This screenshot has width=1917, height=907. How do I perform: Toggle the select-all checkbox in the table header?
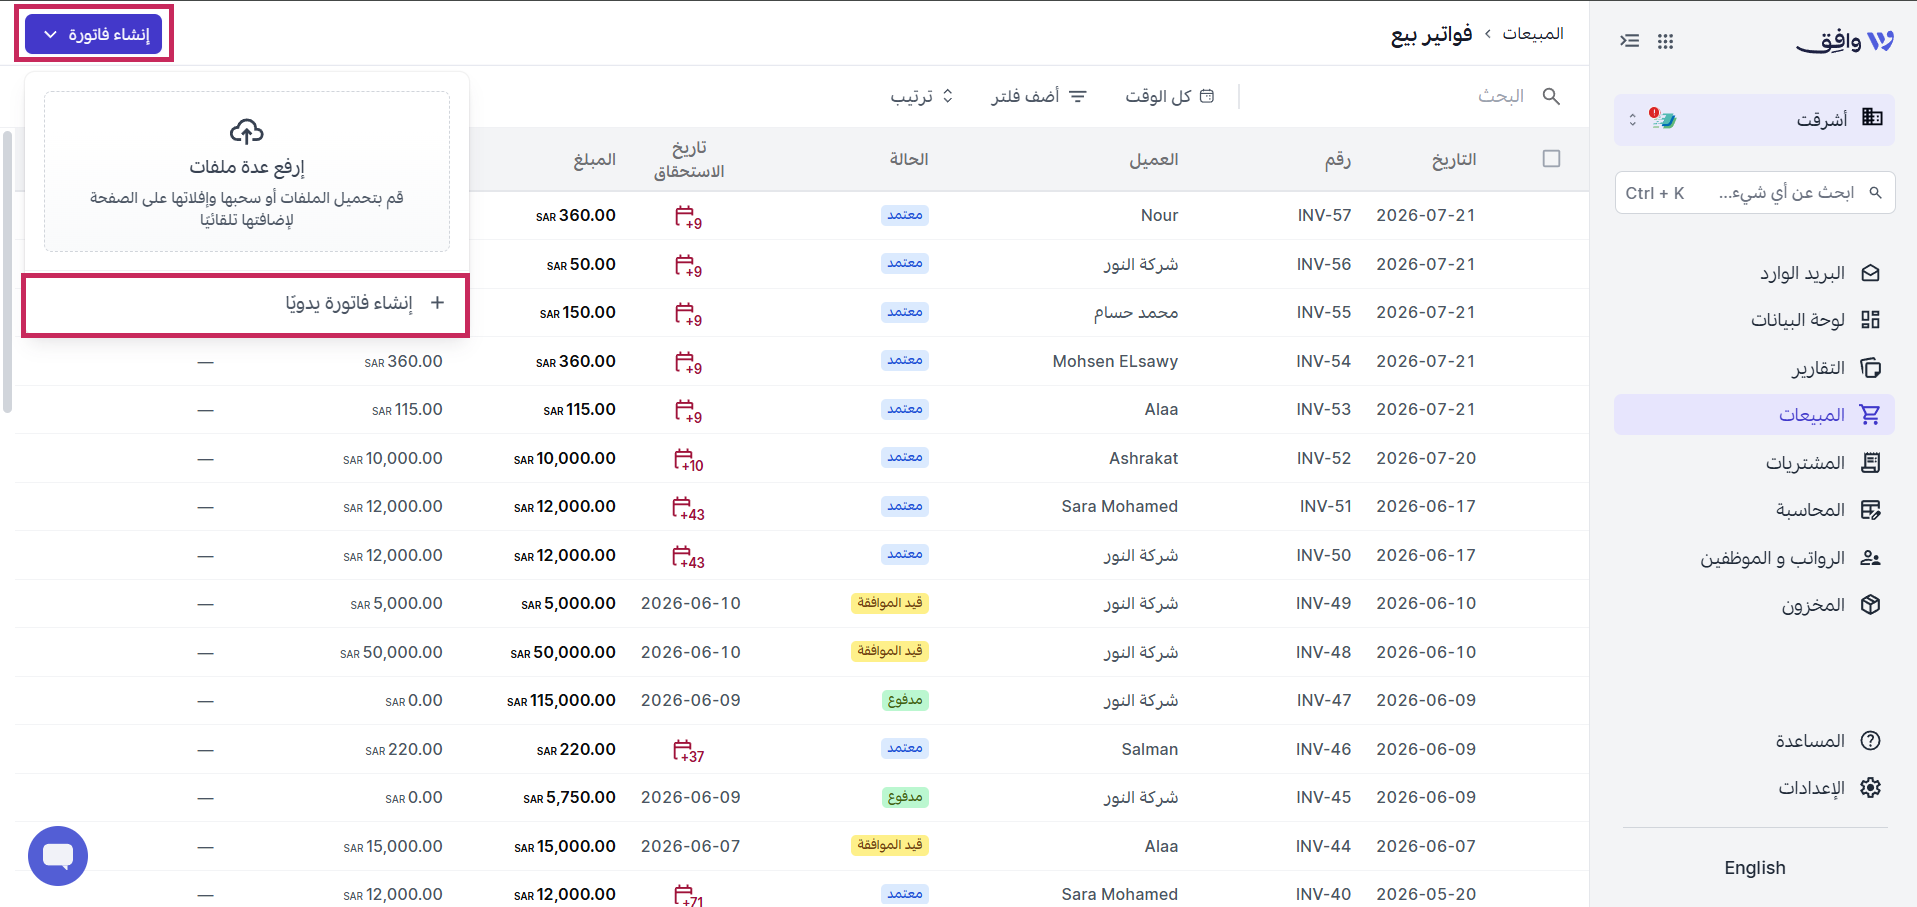1551,159
